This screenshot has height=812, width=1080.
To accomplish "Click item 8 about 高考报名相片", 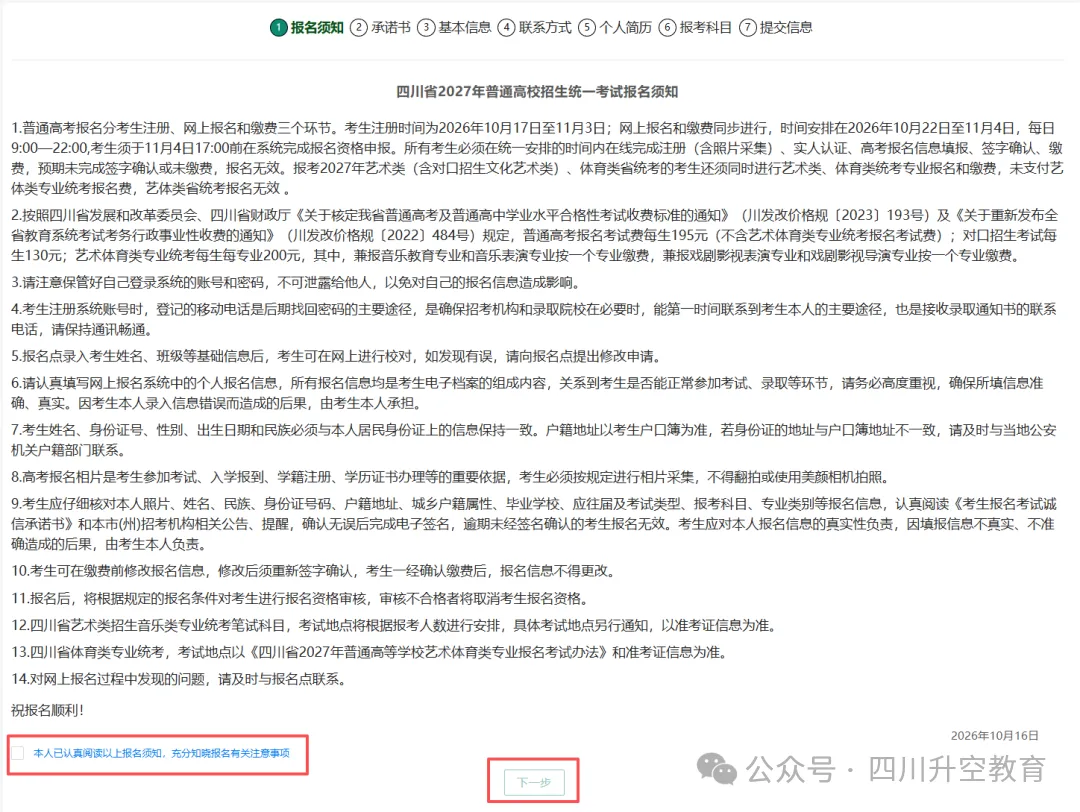I will (x=453, y=477).
